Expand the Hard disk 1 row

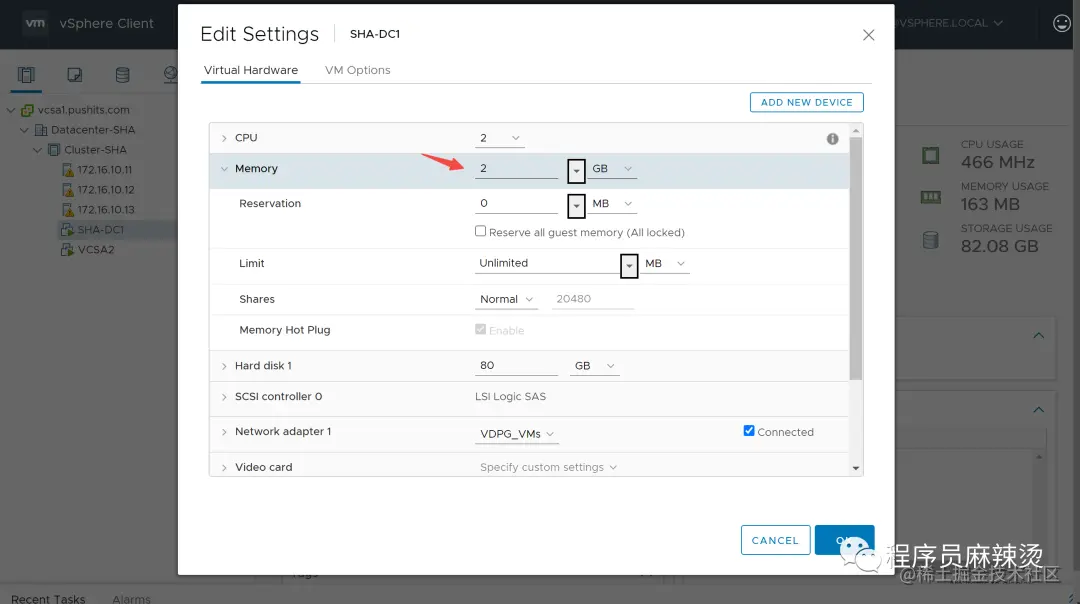[x=224, y=366]
